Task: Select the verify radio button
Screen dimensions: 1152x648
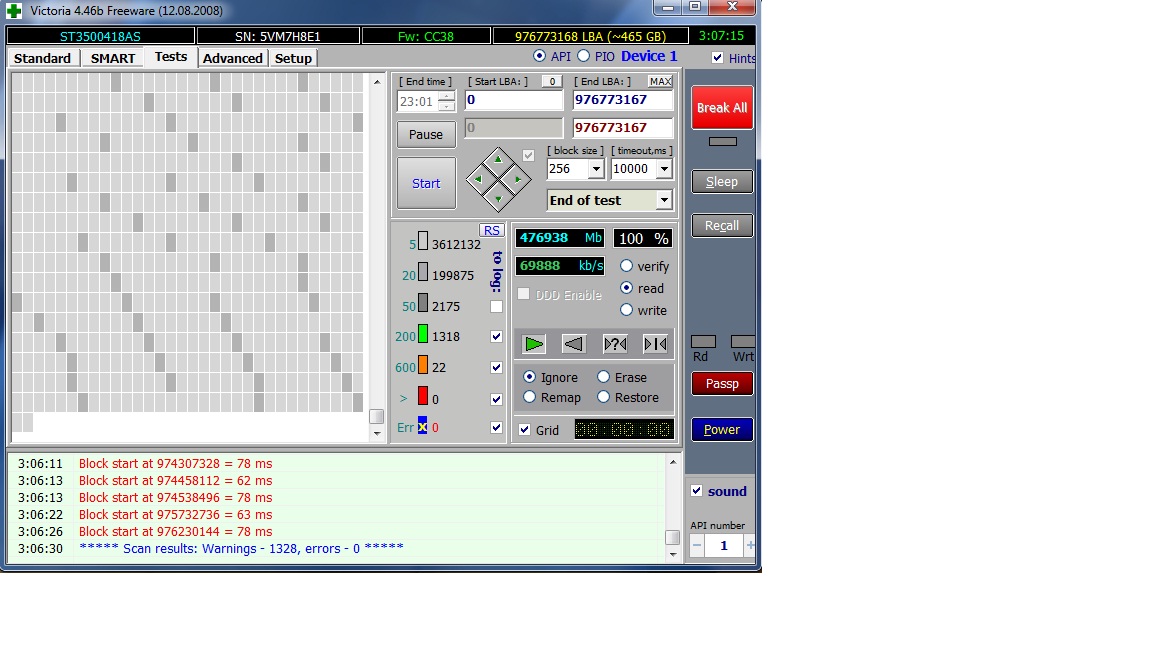Action: [627, 266]
